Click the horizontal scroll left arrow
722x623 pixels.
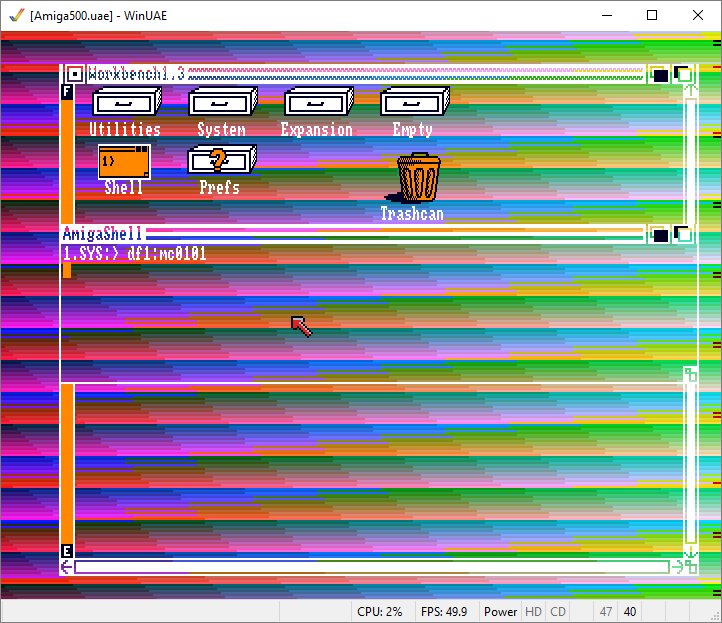coord(67,567)
